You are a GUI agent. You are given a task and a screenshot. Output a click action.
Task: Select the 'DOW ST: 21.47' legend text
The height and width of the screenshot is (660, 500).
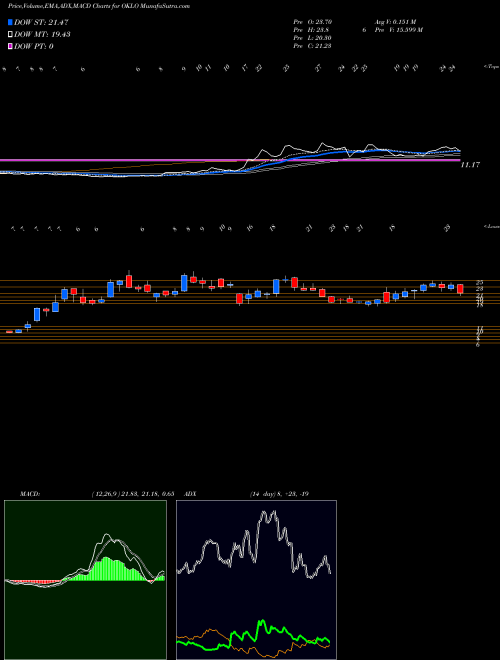tap(42, 23)
